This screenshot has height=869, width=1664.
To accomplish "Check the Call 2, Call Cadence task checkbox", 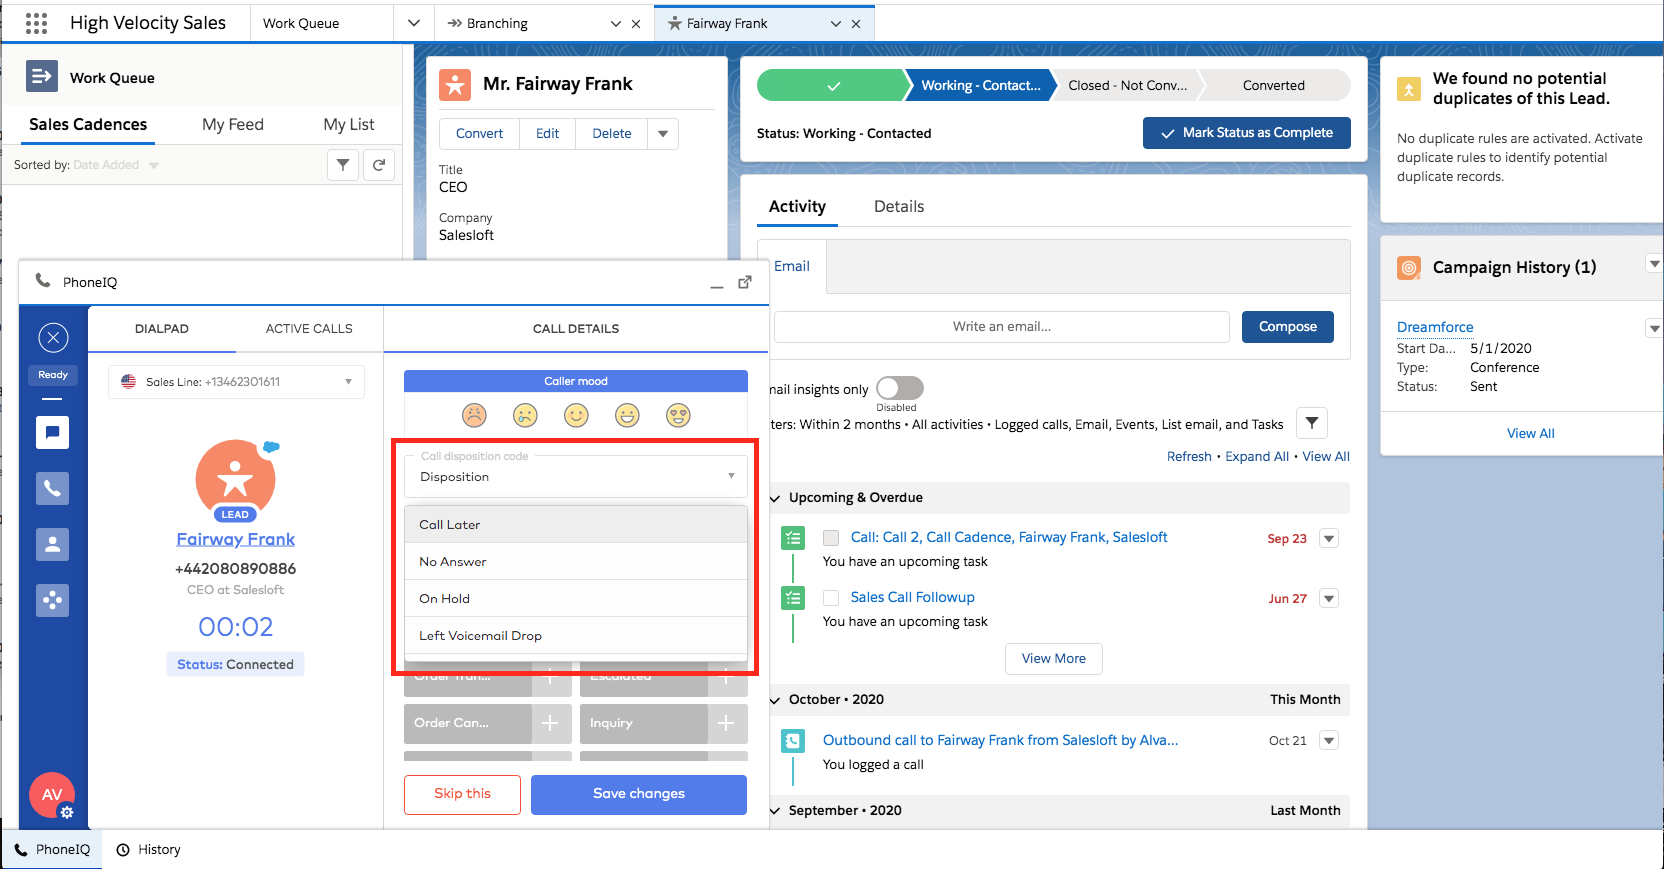I will click(x=831, y=538).
